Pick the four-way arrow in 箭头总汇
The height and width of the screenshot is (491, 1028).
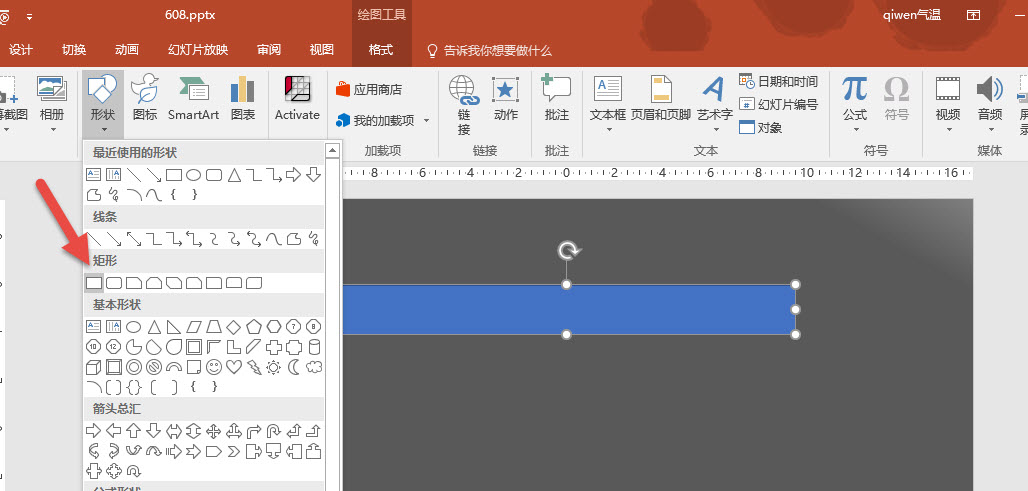pyautogui.click(x=214, y=431)
